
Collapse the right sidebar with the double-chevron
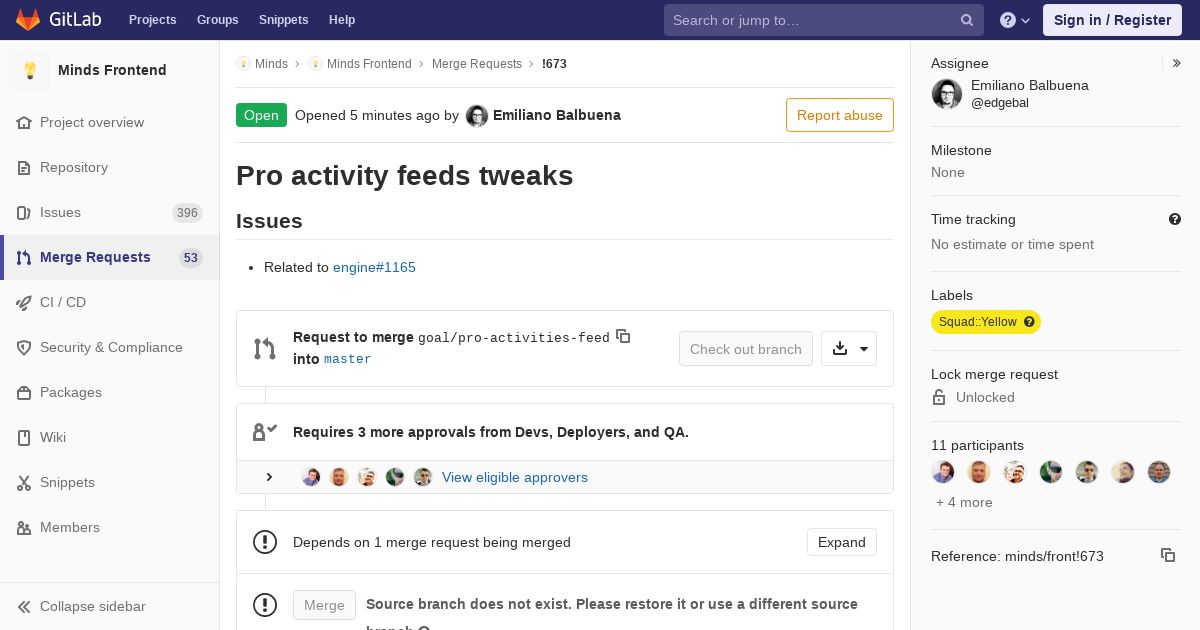coord(1177,63)
